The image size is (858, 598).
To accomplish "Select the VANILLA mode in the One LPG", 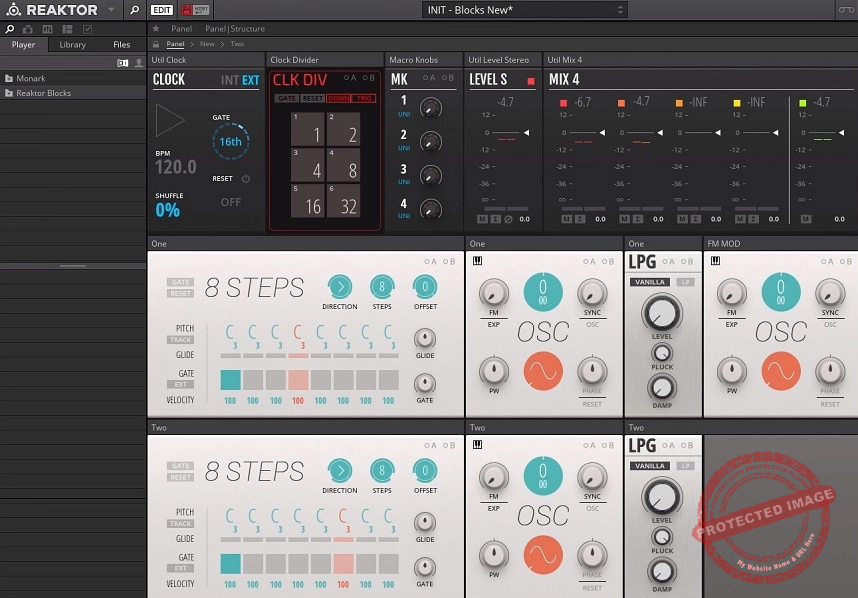I will (x=650, y=282).
